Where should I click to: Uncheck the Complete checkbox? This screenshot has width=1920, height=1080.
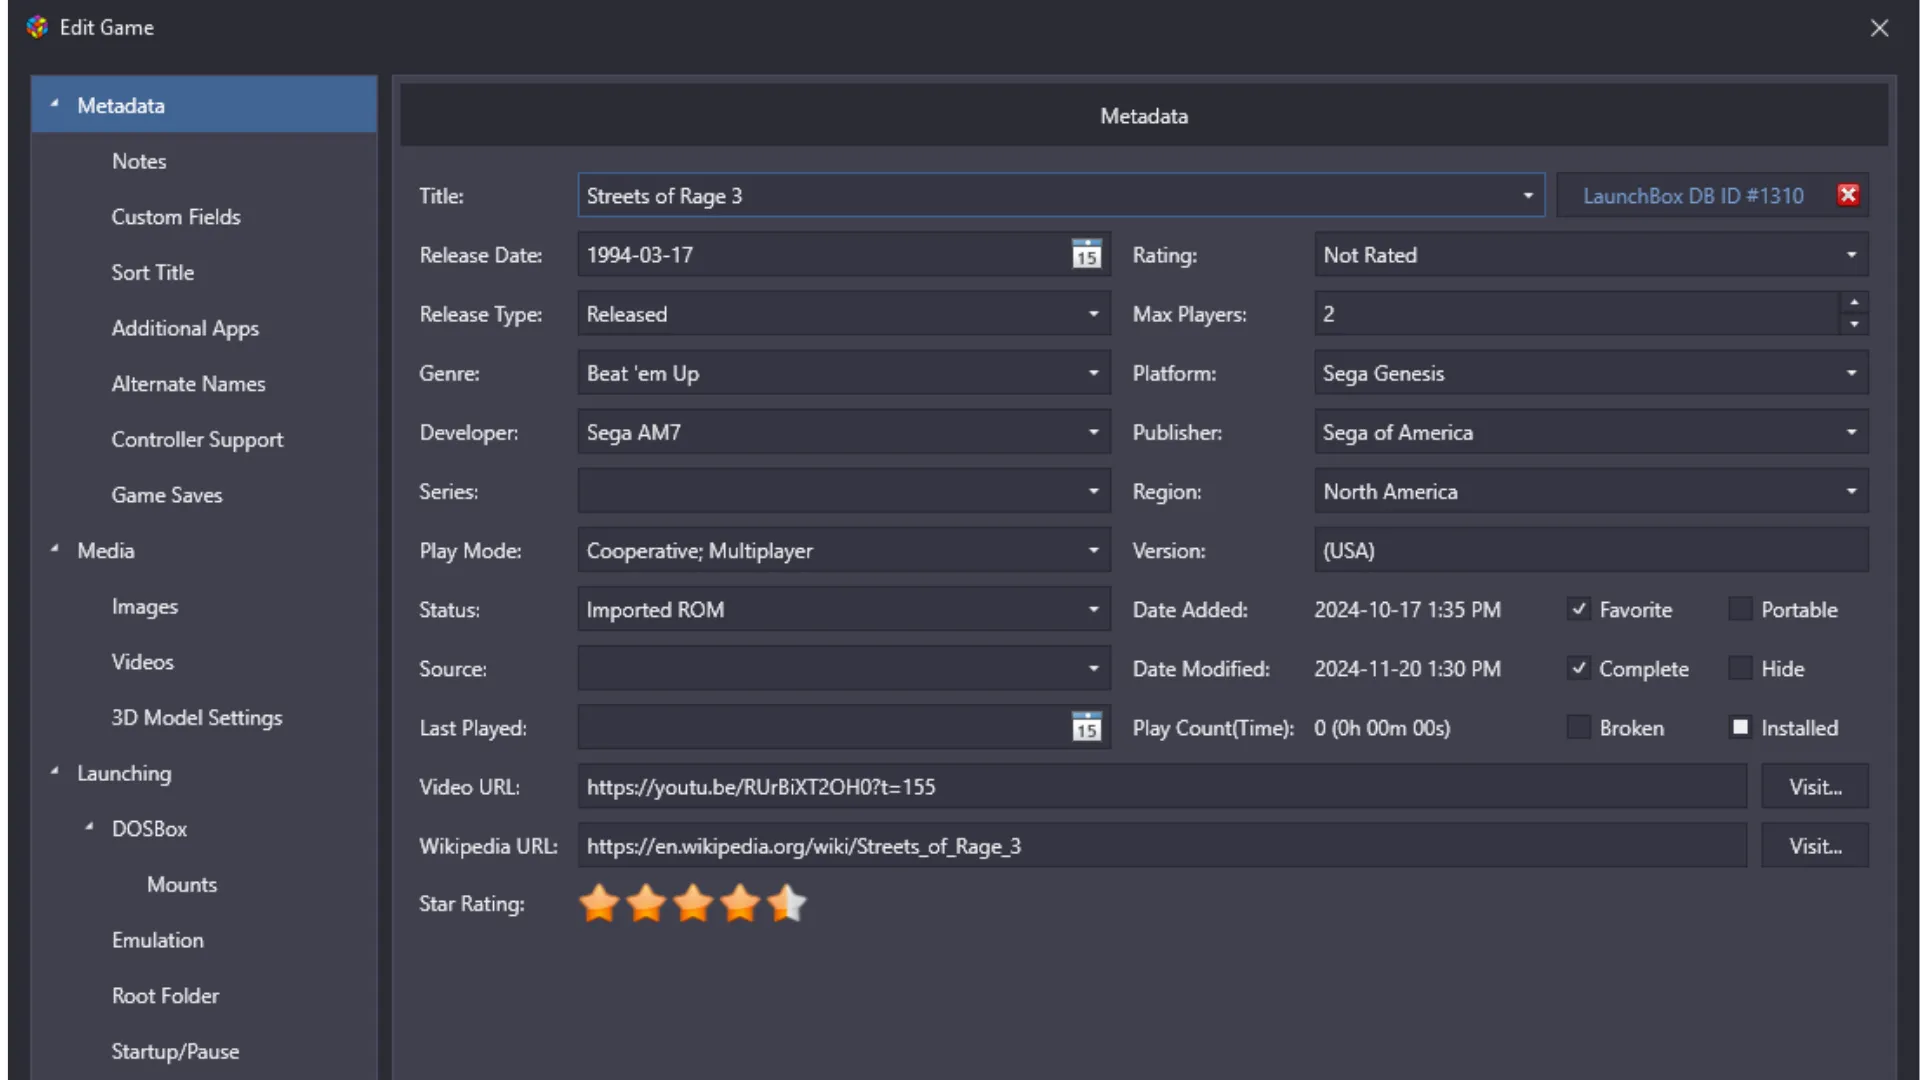1578,668
